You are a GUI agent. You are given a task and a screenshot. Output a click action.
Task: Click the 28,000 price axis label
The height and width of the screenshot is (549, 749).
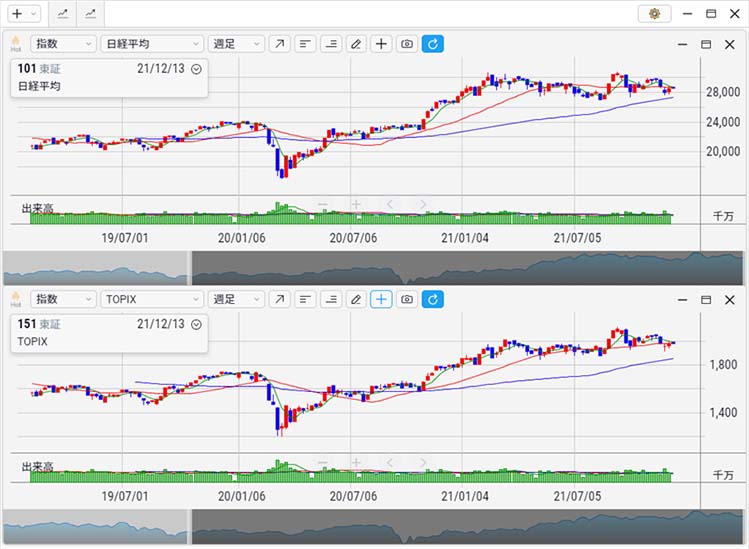coord(723,92)
